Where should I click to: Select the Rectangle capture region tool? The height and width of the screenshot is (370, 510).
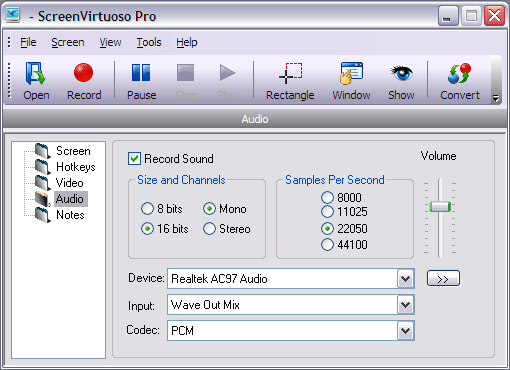(290, 73)
